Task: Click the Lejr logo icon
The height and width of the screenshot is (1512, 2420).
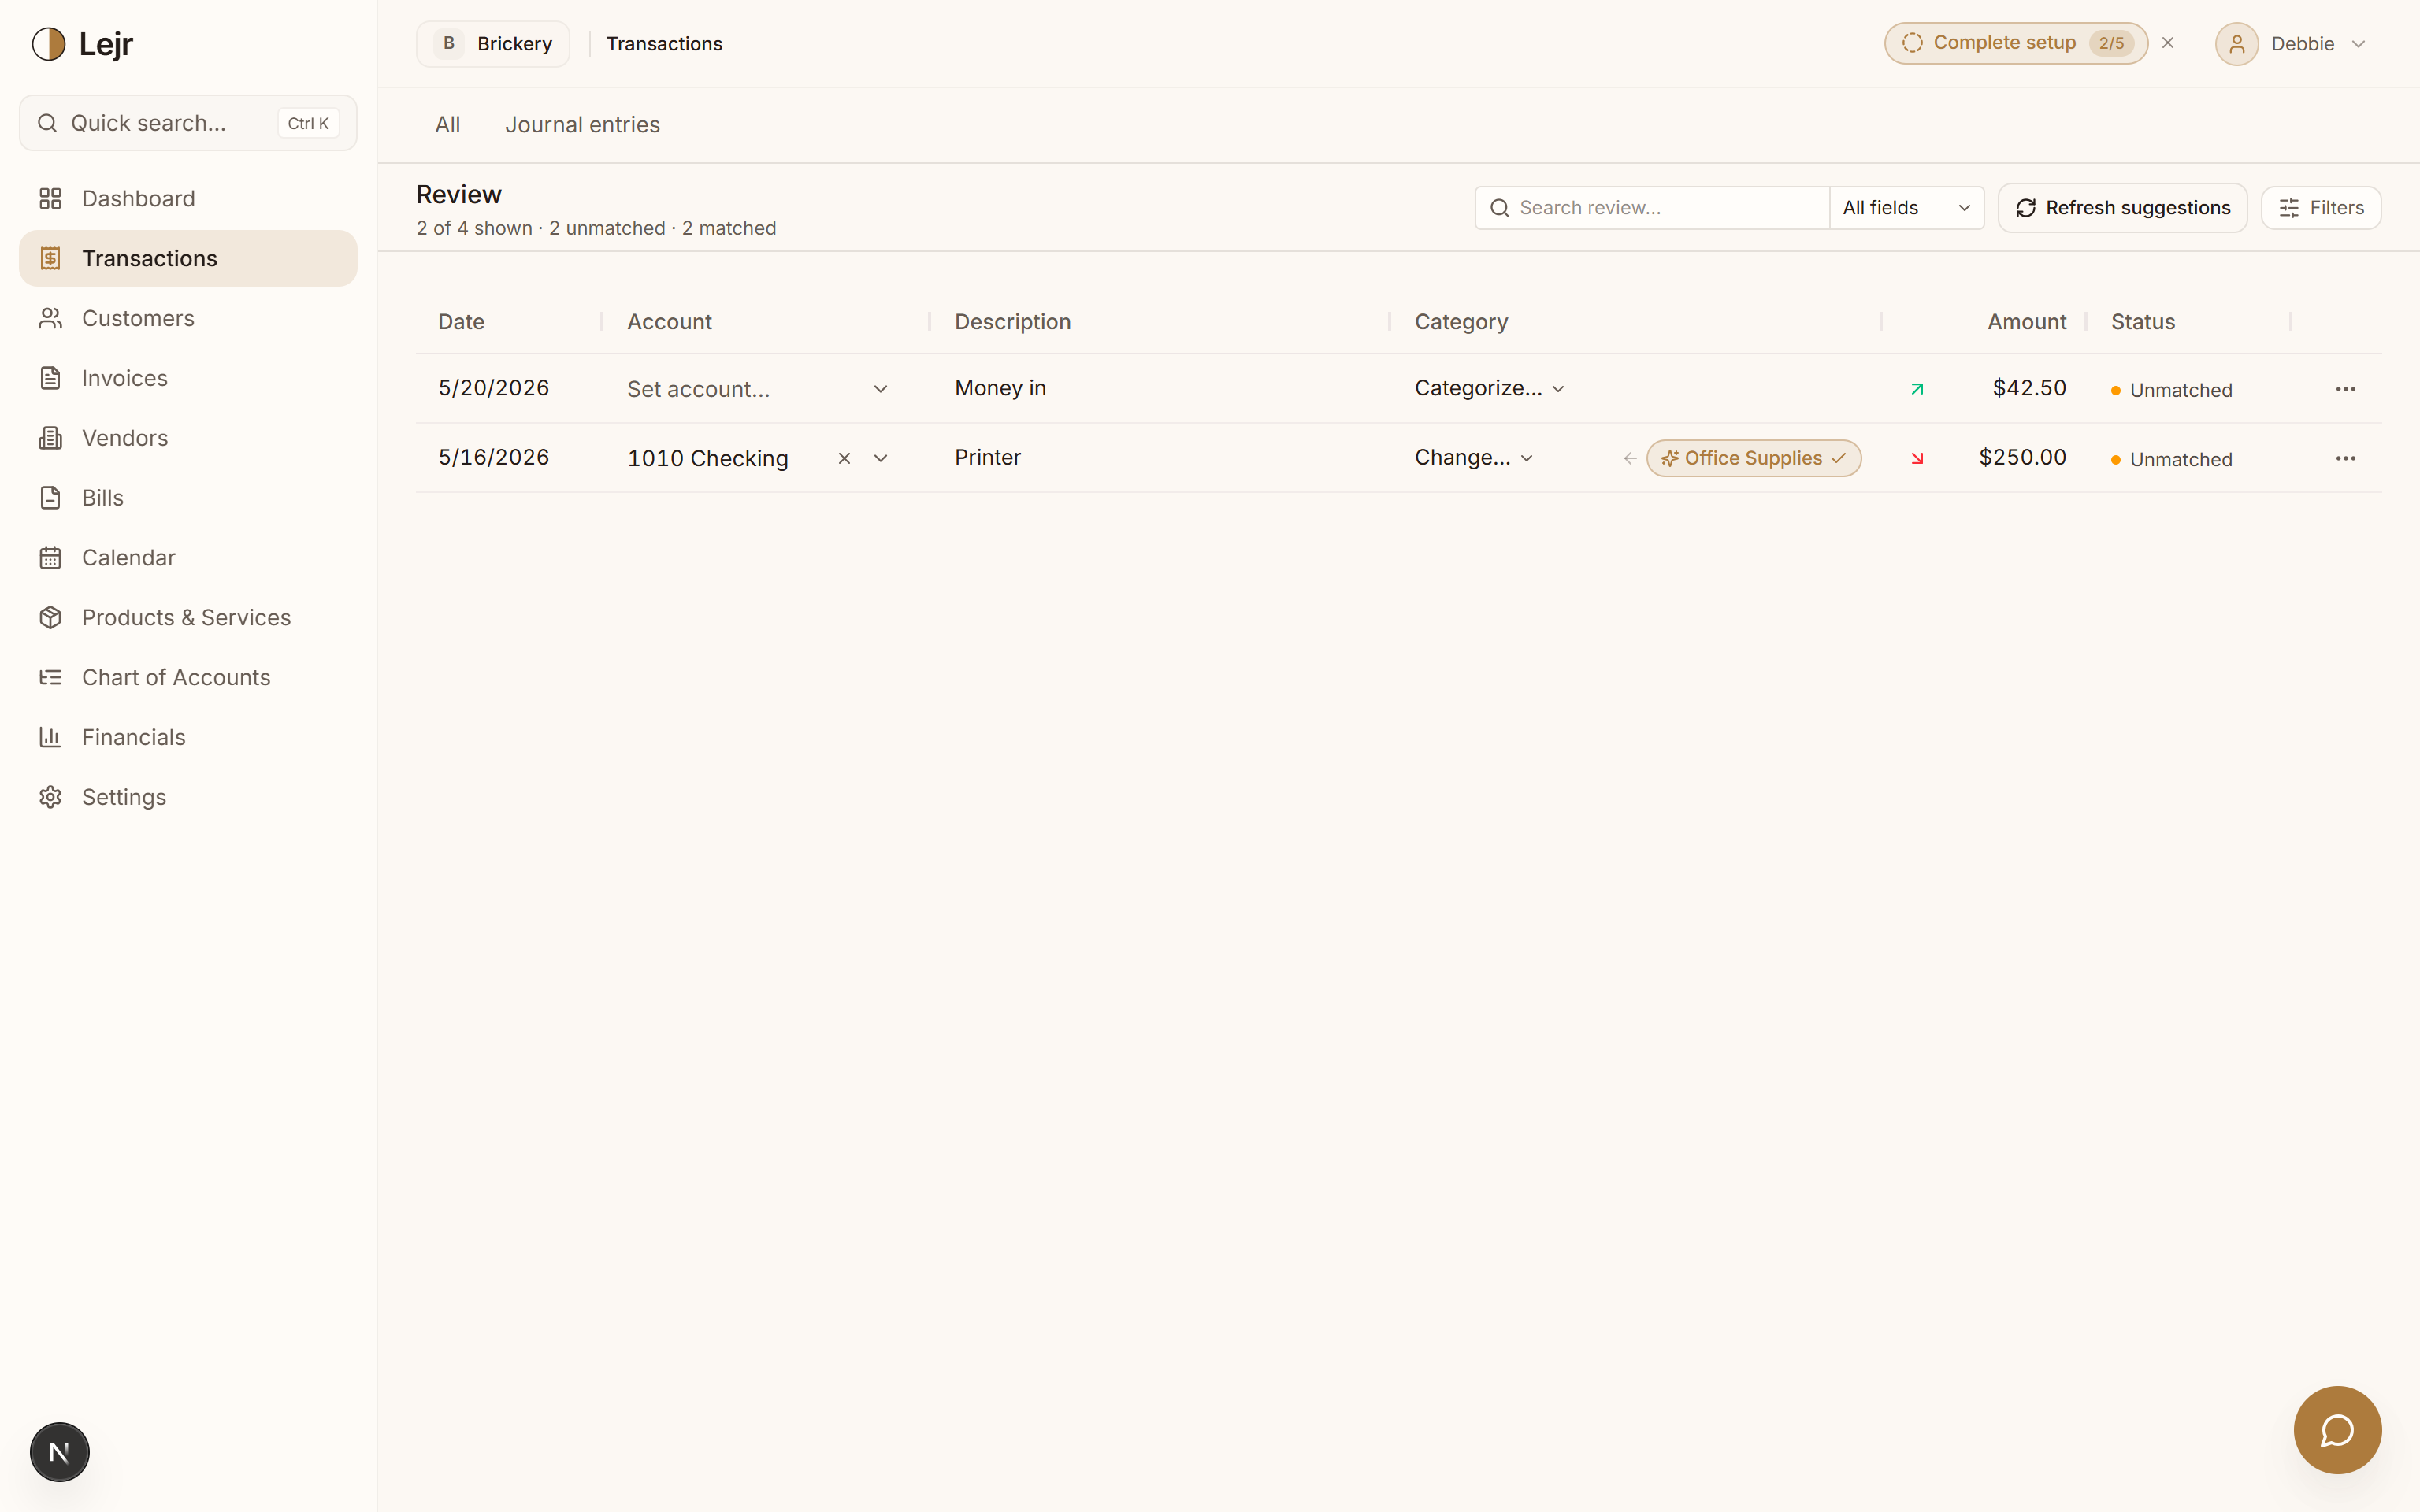Action: pyautogui.click(x=48, y=44)
